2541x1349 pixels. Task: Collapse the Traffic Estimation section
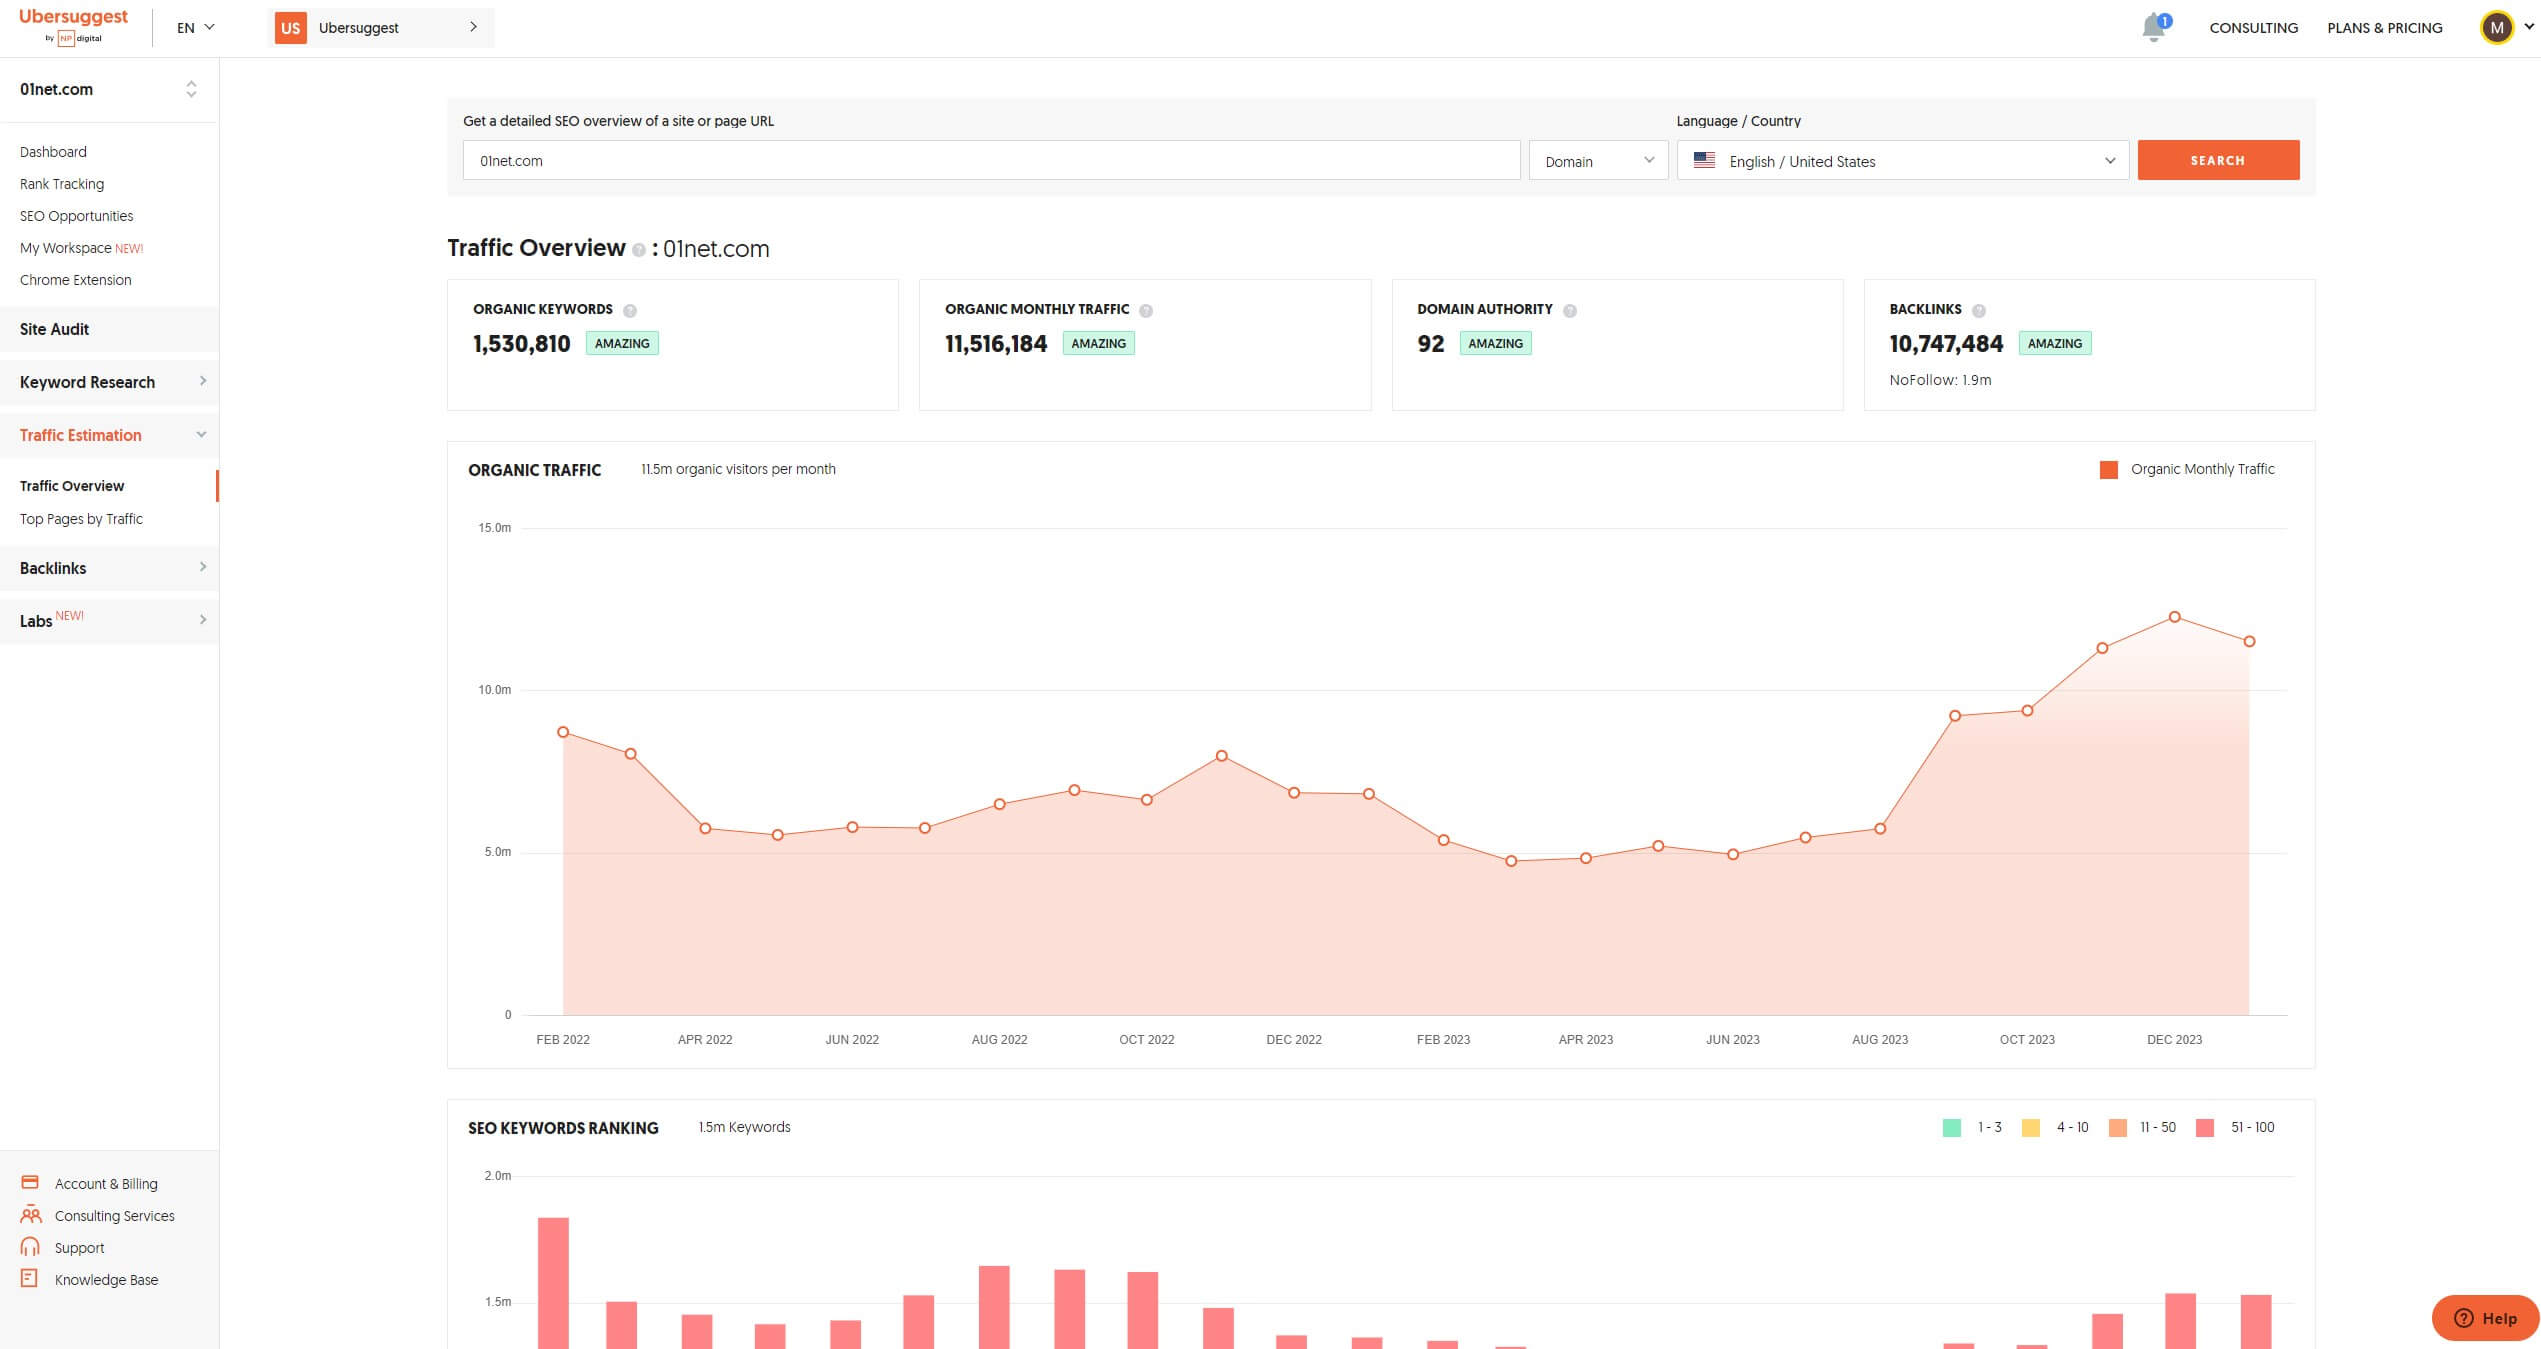pos(109,434)
